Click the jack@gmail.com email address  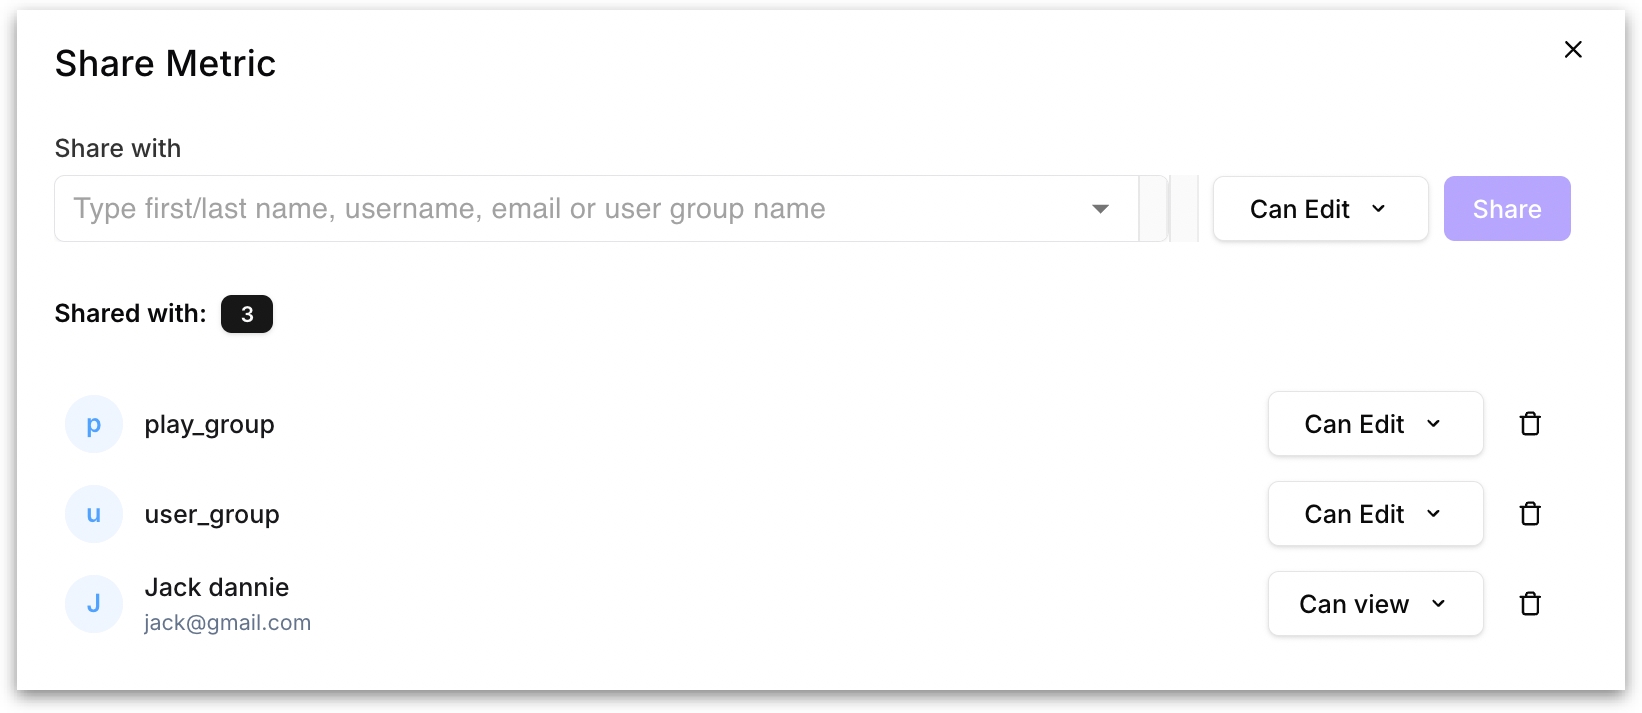point(228,623)
